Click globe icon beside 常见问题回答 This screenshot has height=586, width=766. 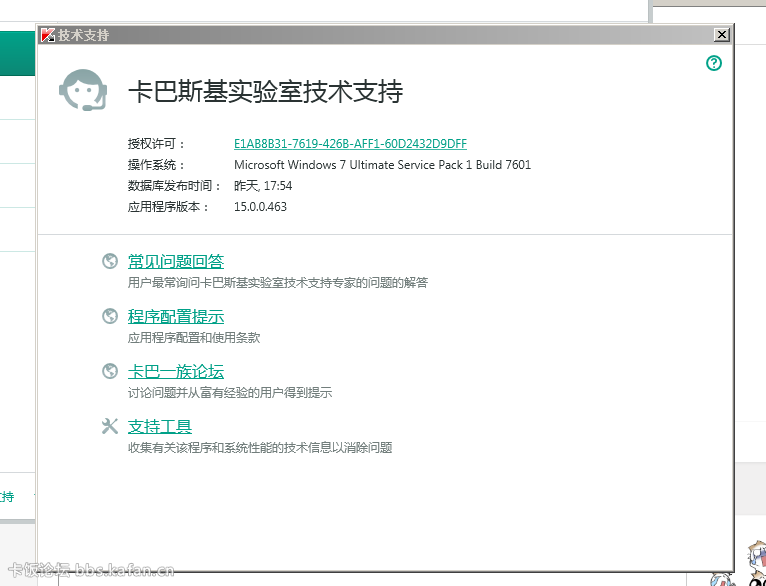[110, 261]
